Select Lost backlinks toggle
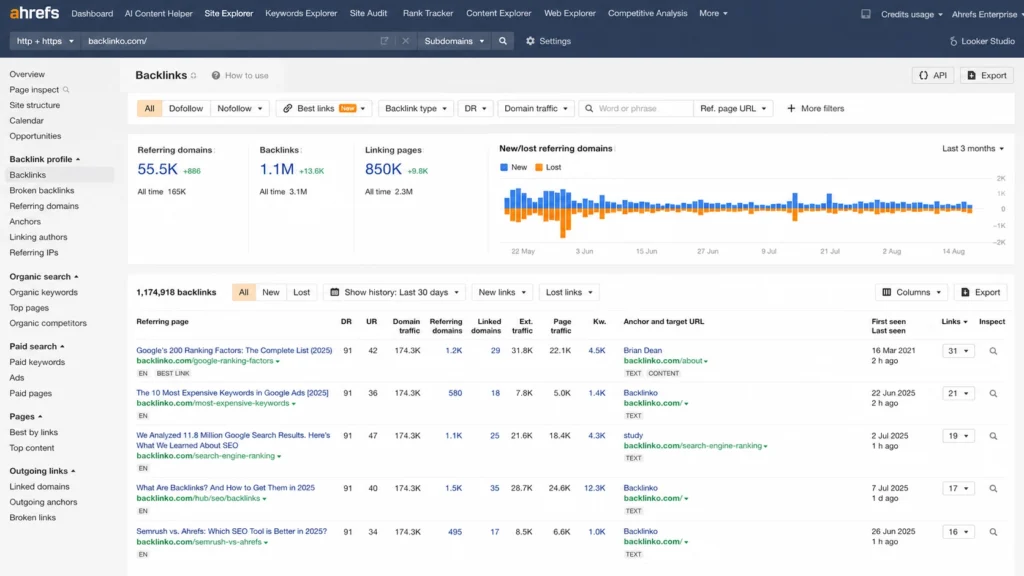The height and width of the screenshot is (576, 1024). point(301,292)
